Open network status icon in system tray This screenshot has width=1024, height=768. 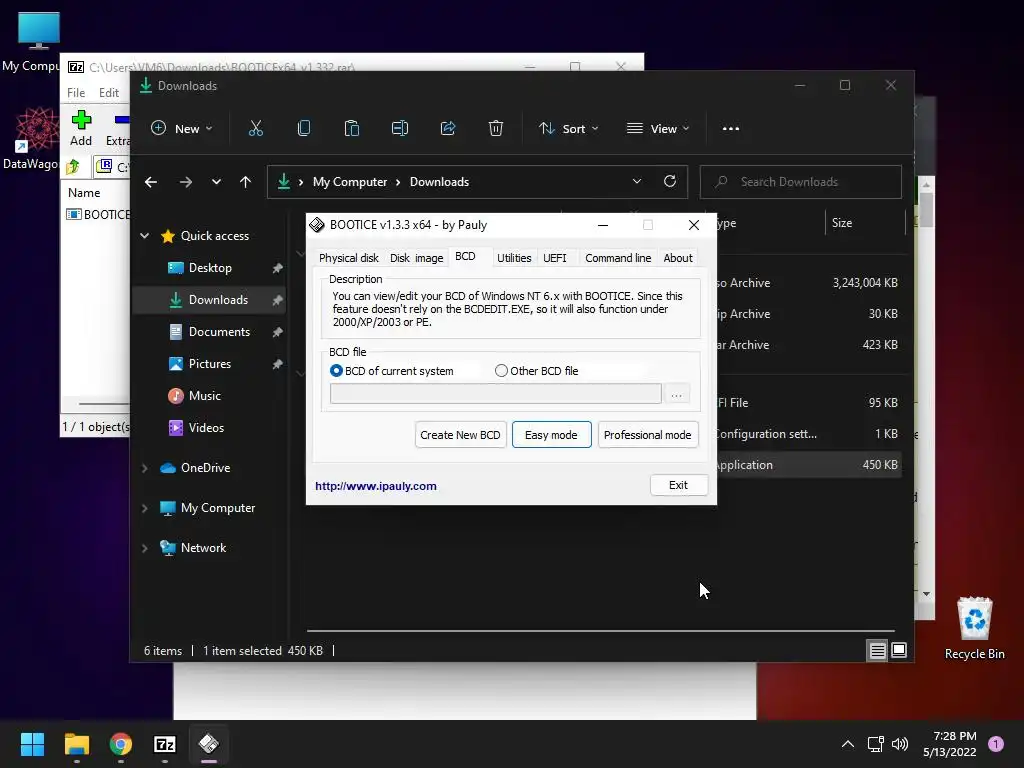click(875, 744)
